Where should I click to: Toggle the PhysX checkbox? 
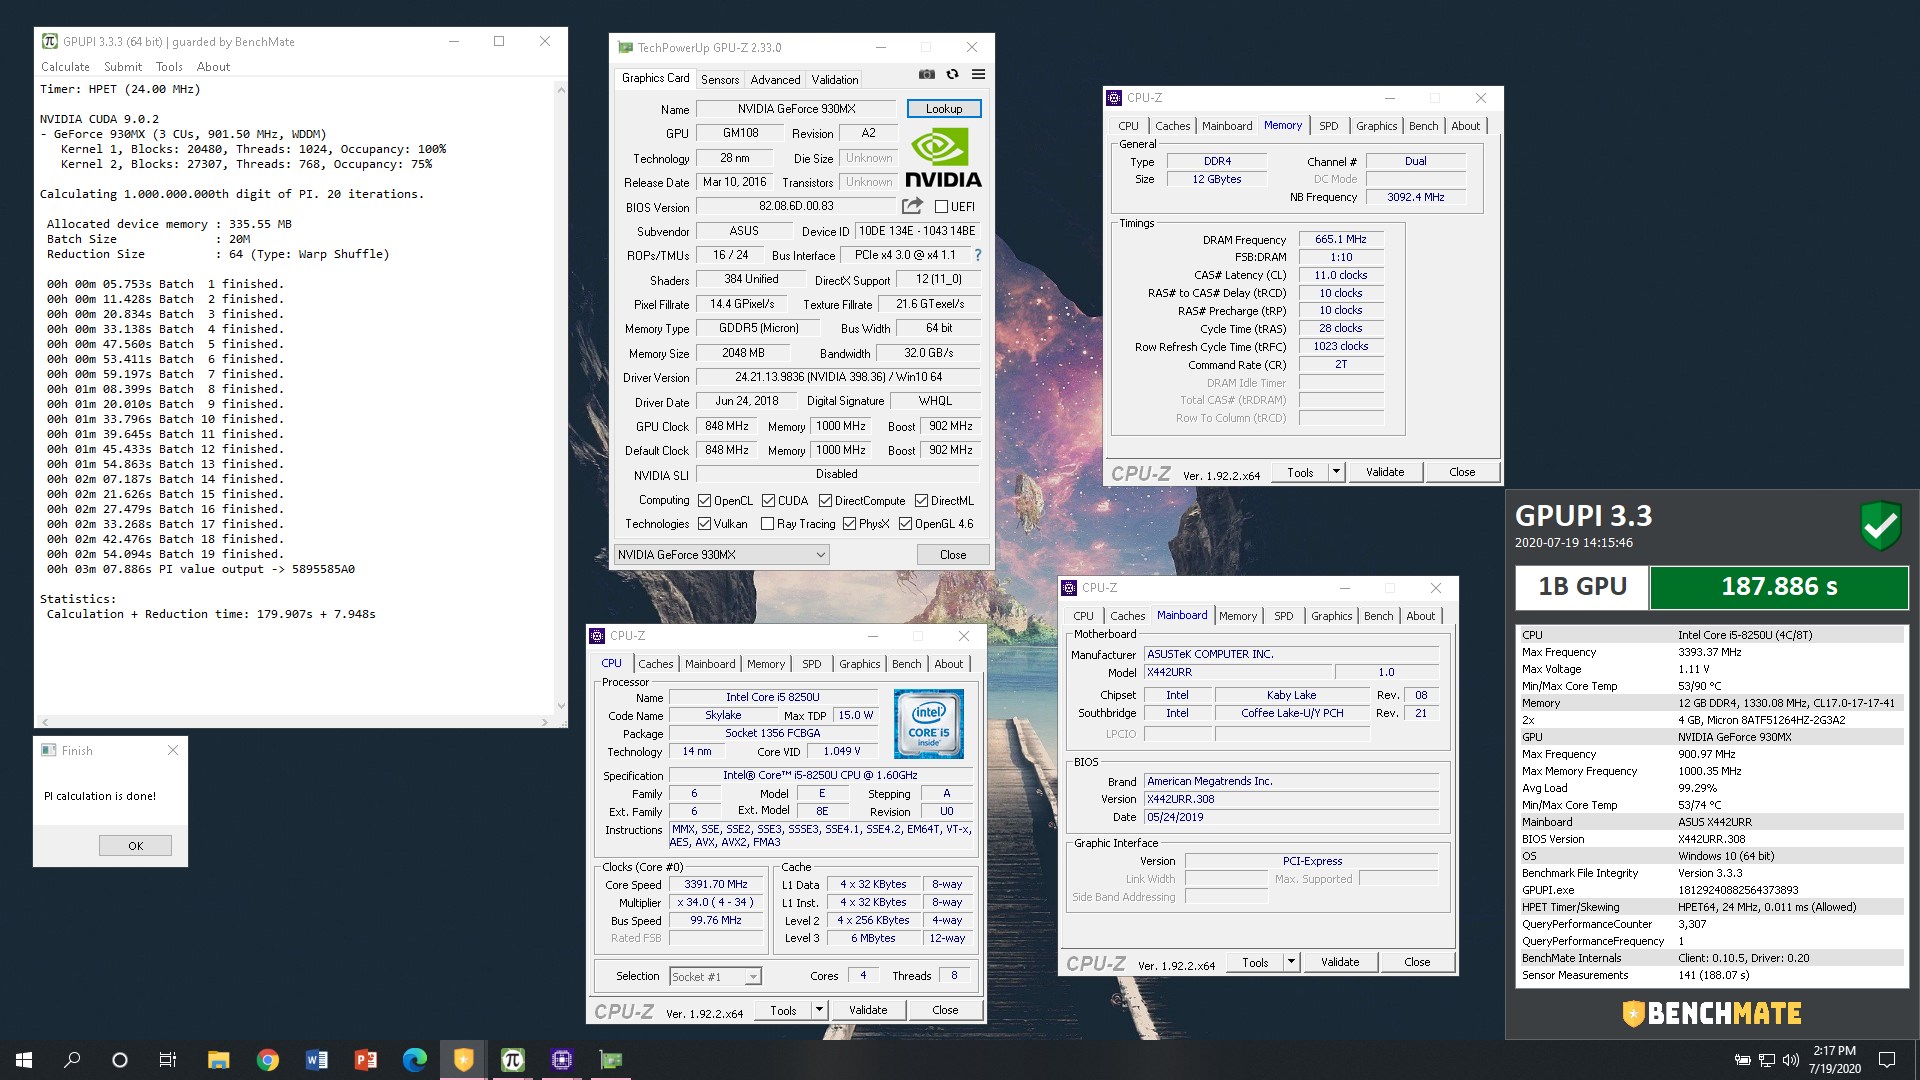point(849,524)
